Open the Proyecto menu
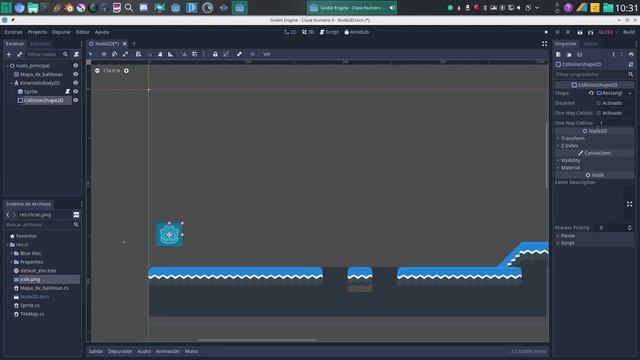This screenshot has width=640, height=360. click(37, 32)
